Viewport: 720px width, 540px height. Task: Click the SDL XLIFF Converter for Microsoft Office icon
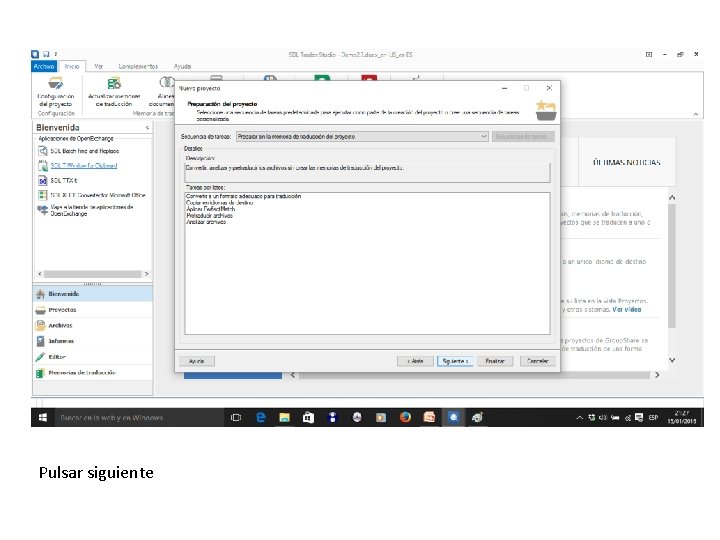[43, 195]
